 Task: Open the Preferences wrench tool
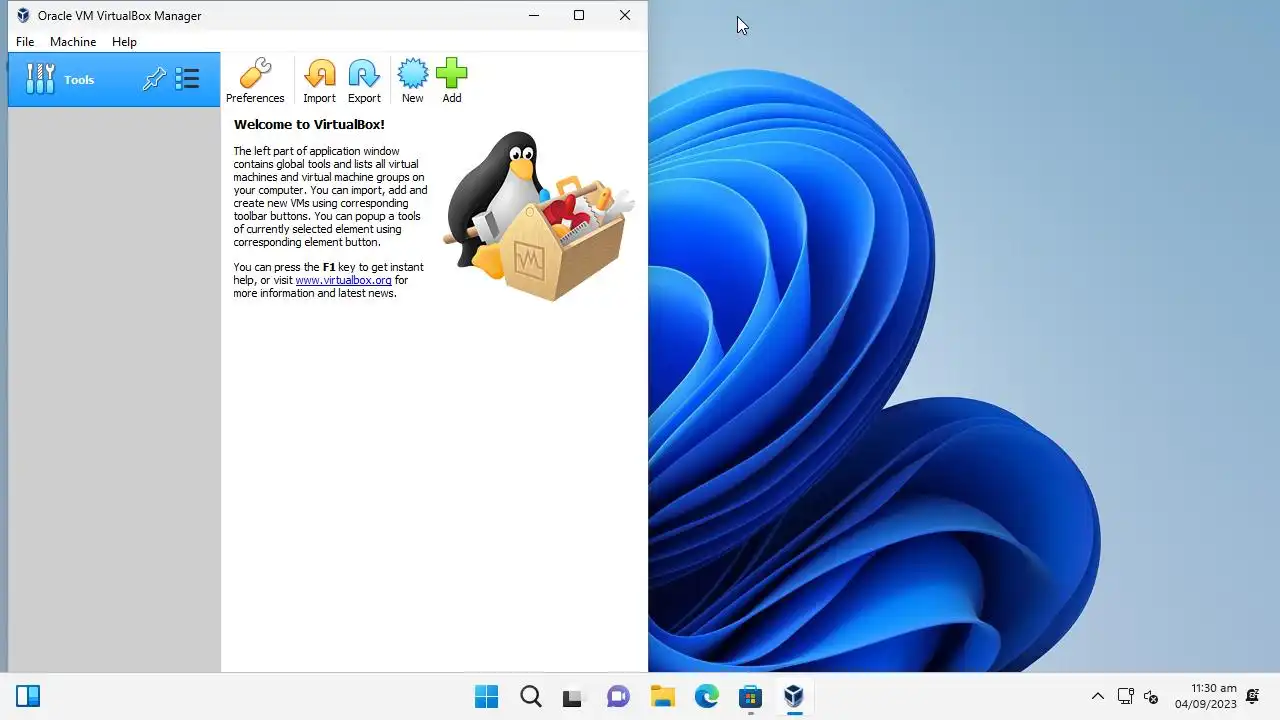click(255, 80)
